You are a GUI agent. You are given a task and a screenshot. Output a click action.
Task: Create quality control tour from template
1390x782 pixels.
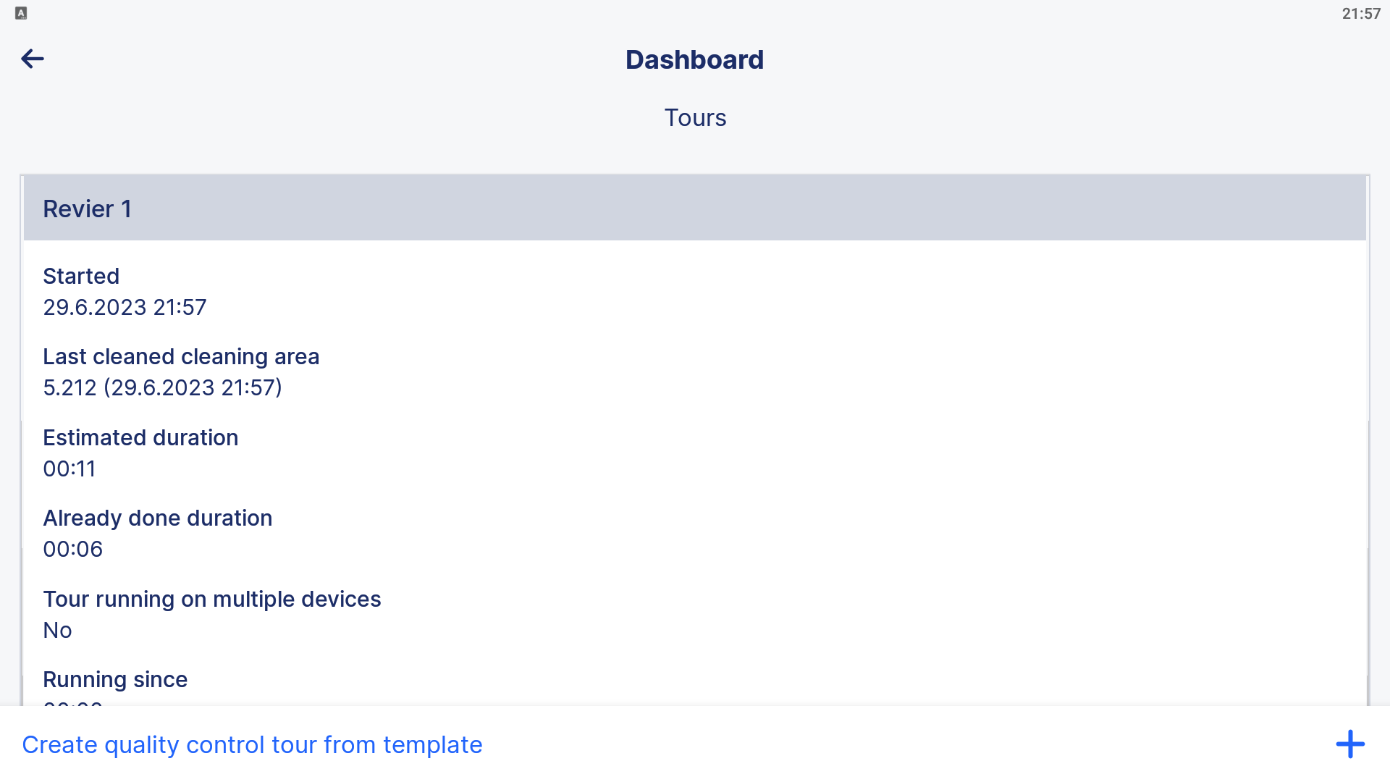[x=252, y=745]
